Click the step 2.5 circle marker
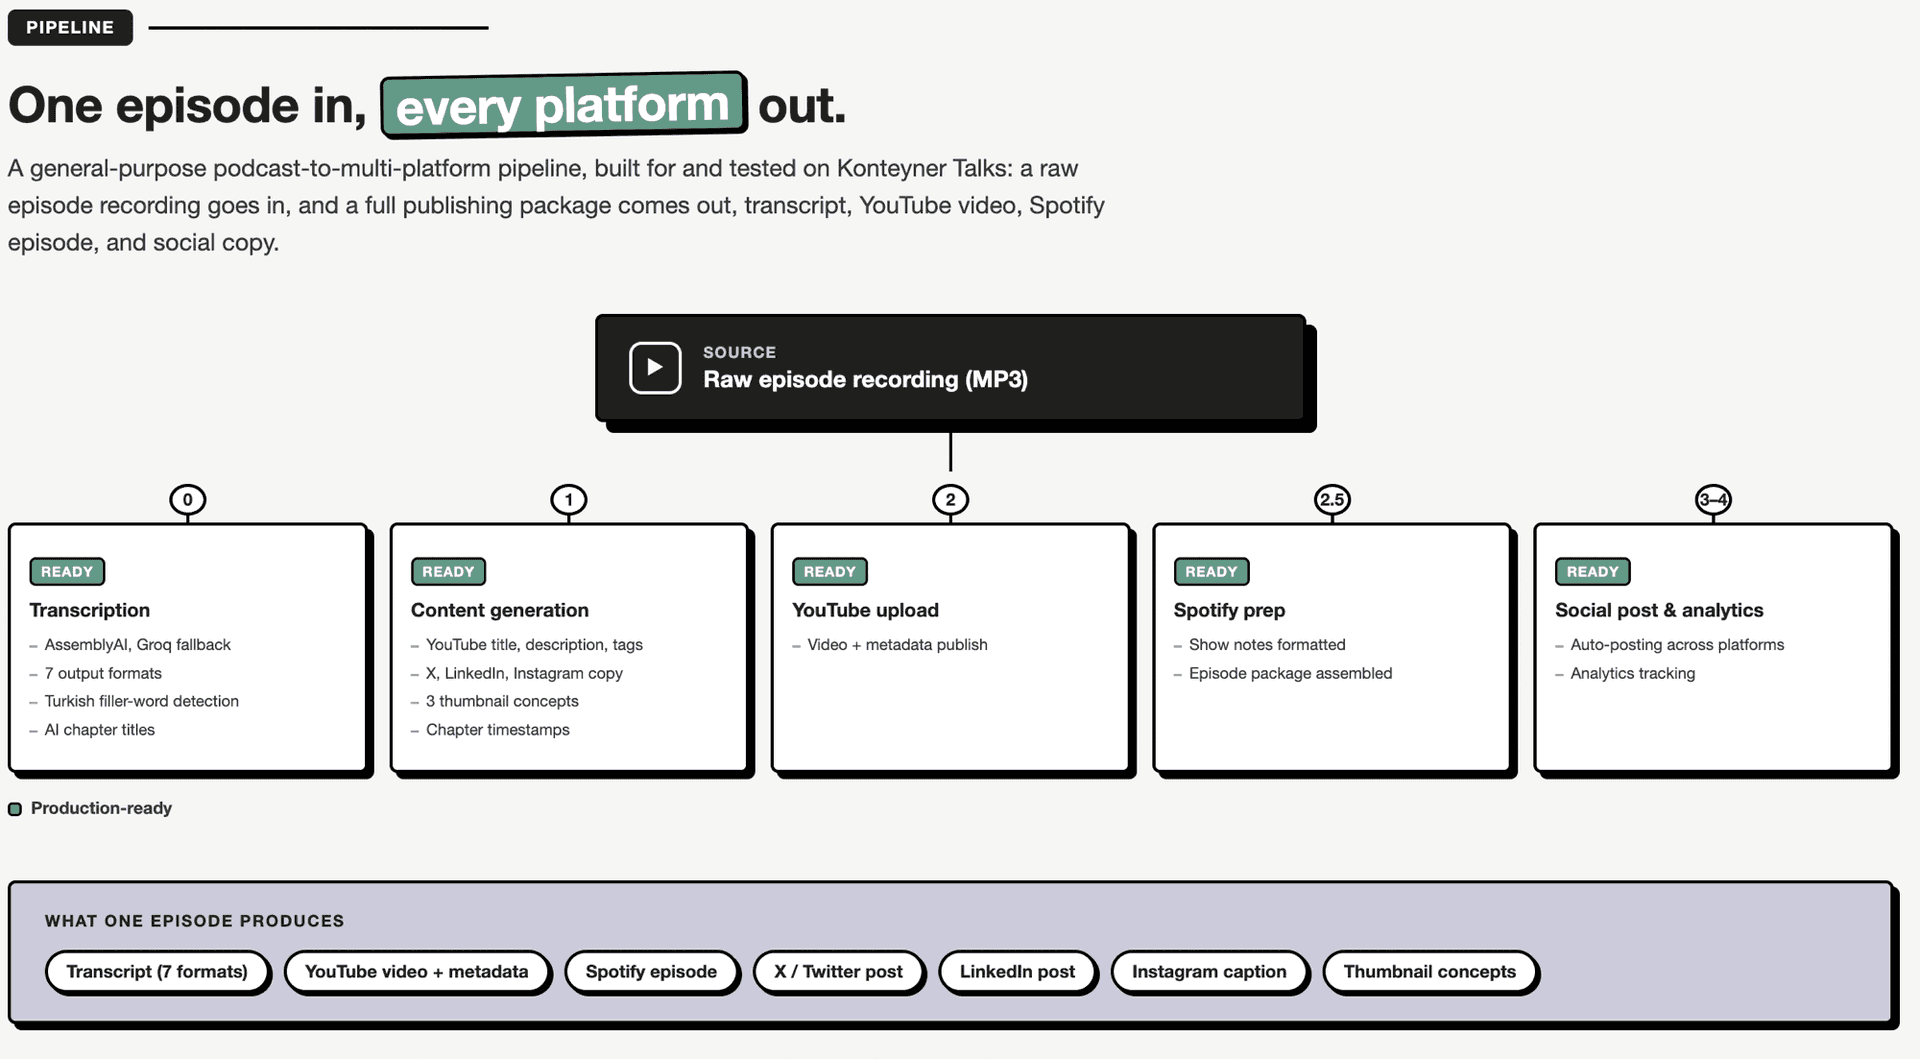1920x1059 pixels. [1332, 500]
